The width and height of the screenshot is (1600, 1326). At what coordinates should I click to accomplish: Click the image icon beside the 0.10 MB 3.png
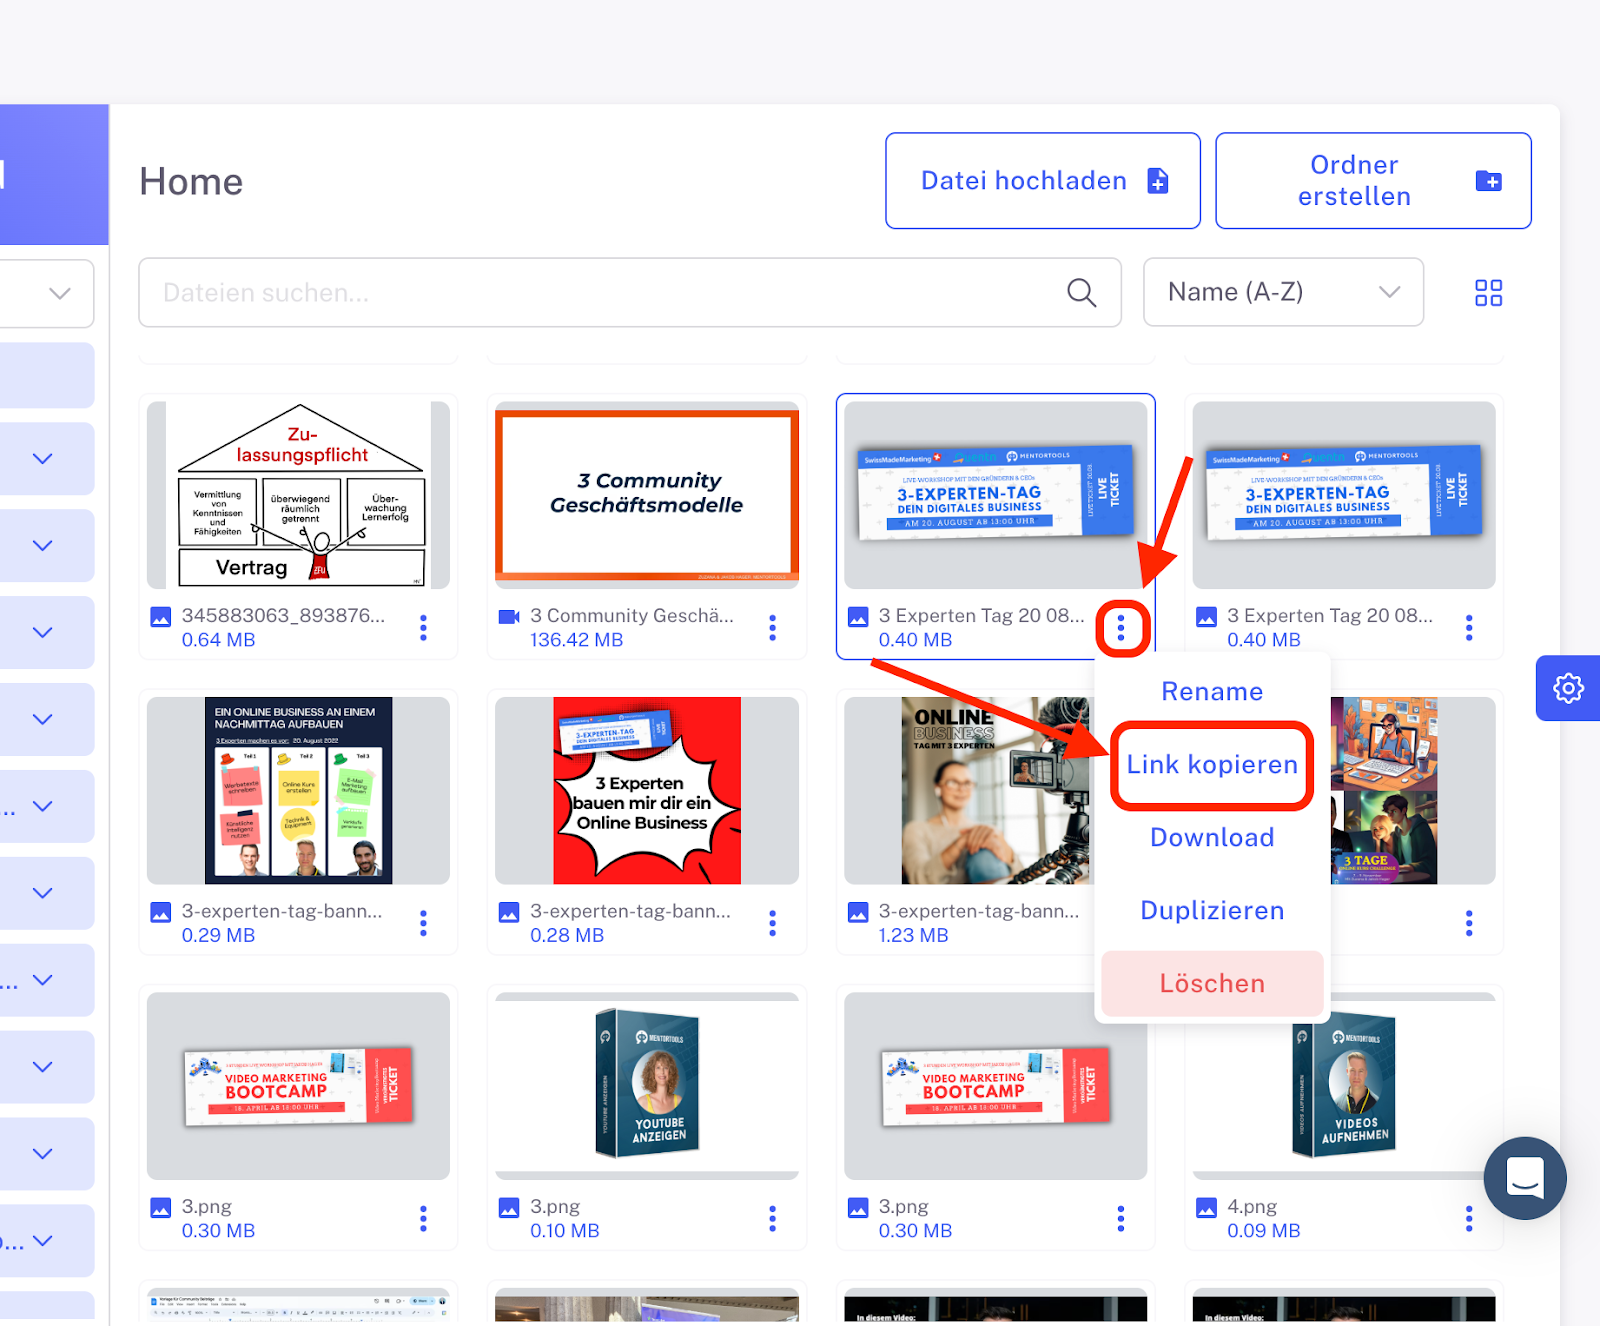(x=509, y=1208)
